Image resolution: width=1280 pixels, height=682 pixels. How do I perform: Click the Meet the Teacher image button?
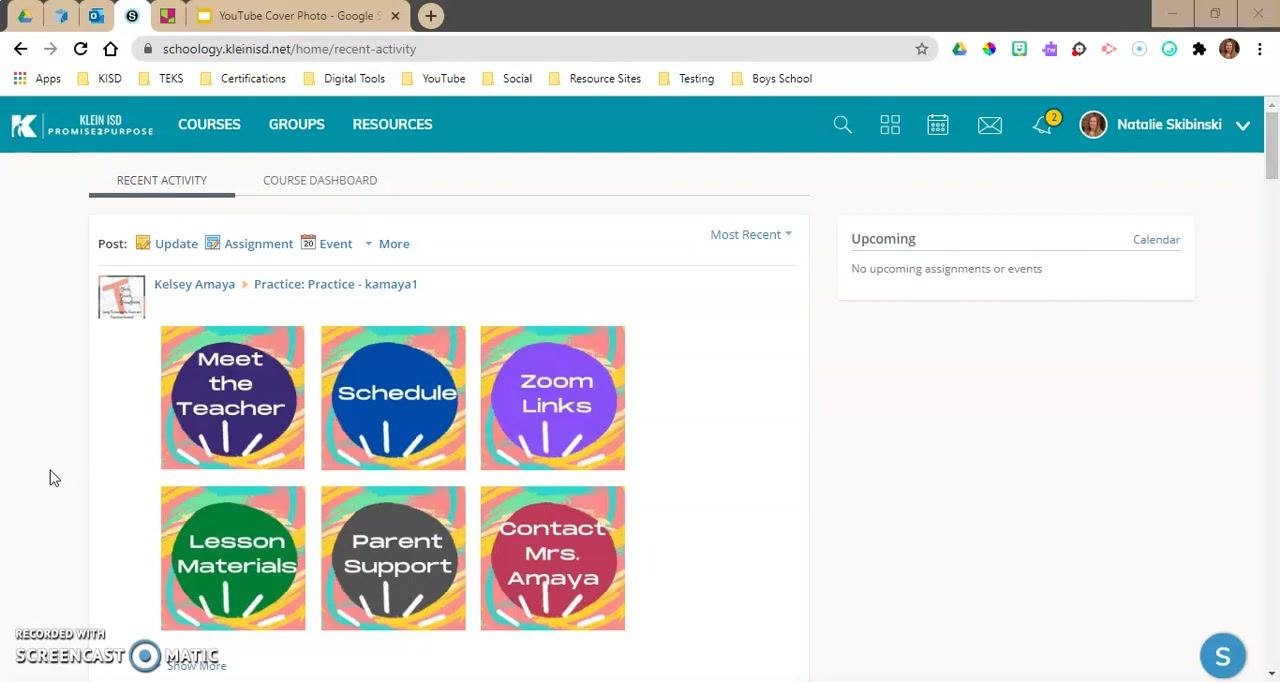[233, 398]
